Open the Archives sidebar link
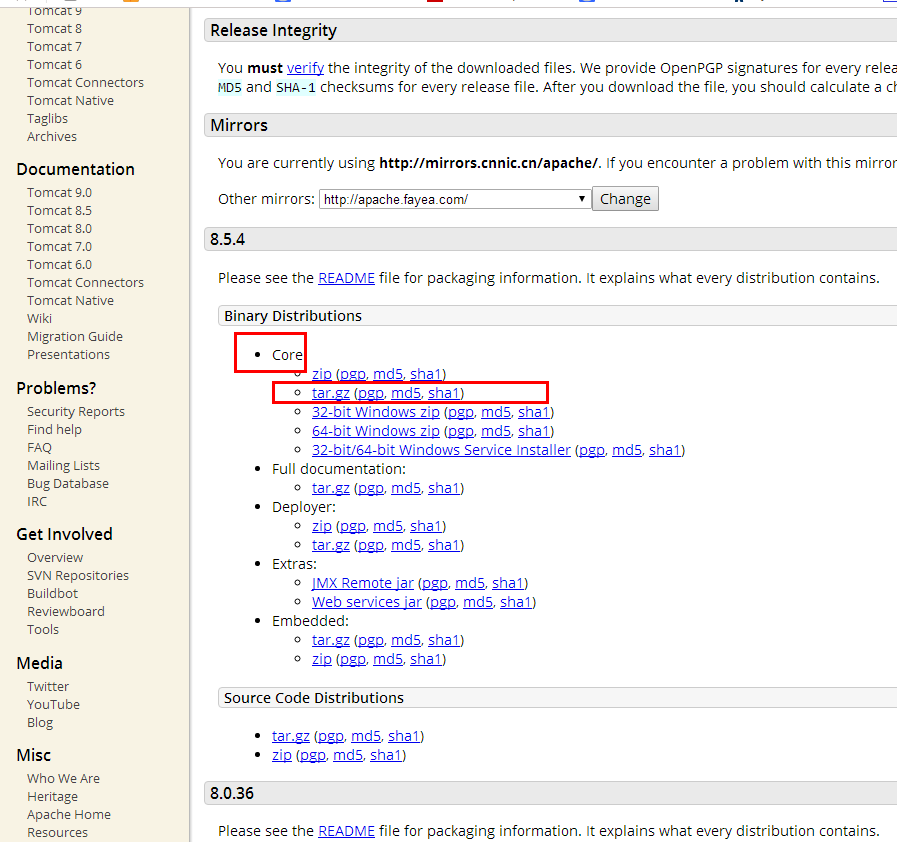The image size is (897, 842). click(x=51, y=137)
